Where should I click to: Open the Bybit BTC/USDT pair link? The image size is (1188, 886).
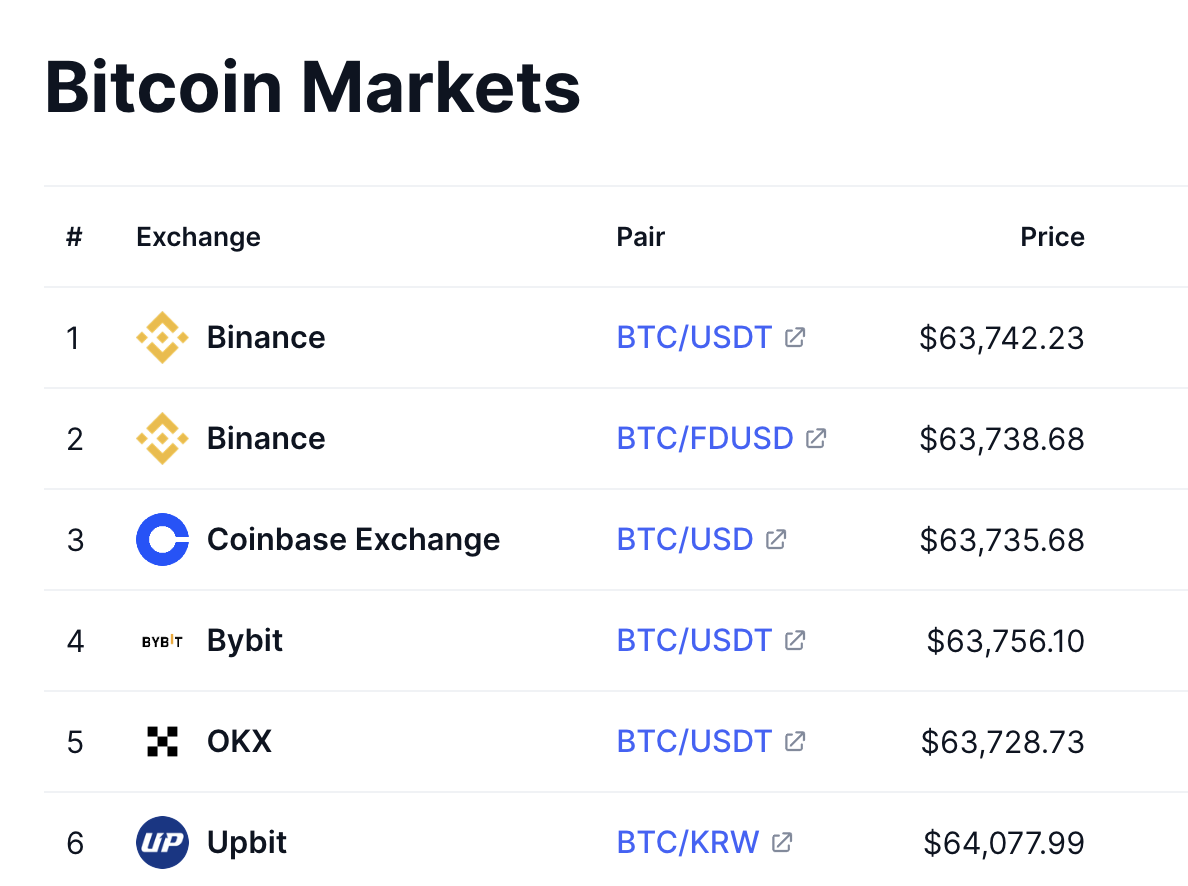[694, 641]
